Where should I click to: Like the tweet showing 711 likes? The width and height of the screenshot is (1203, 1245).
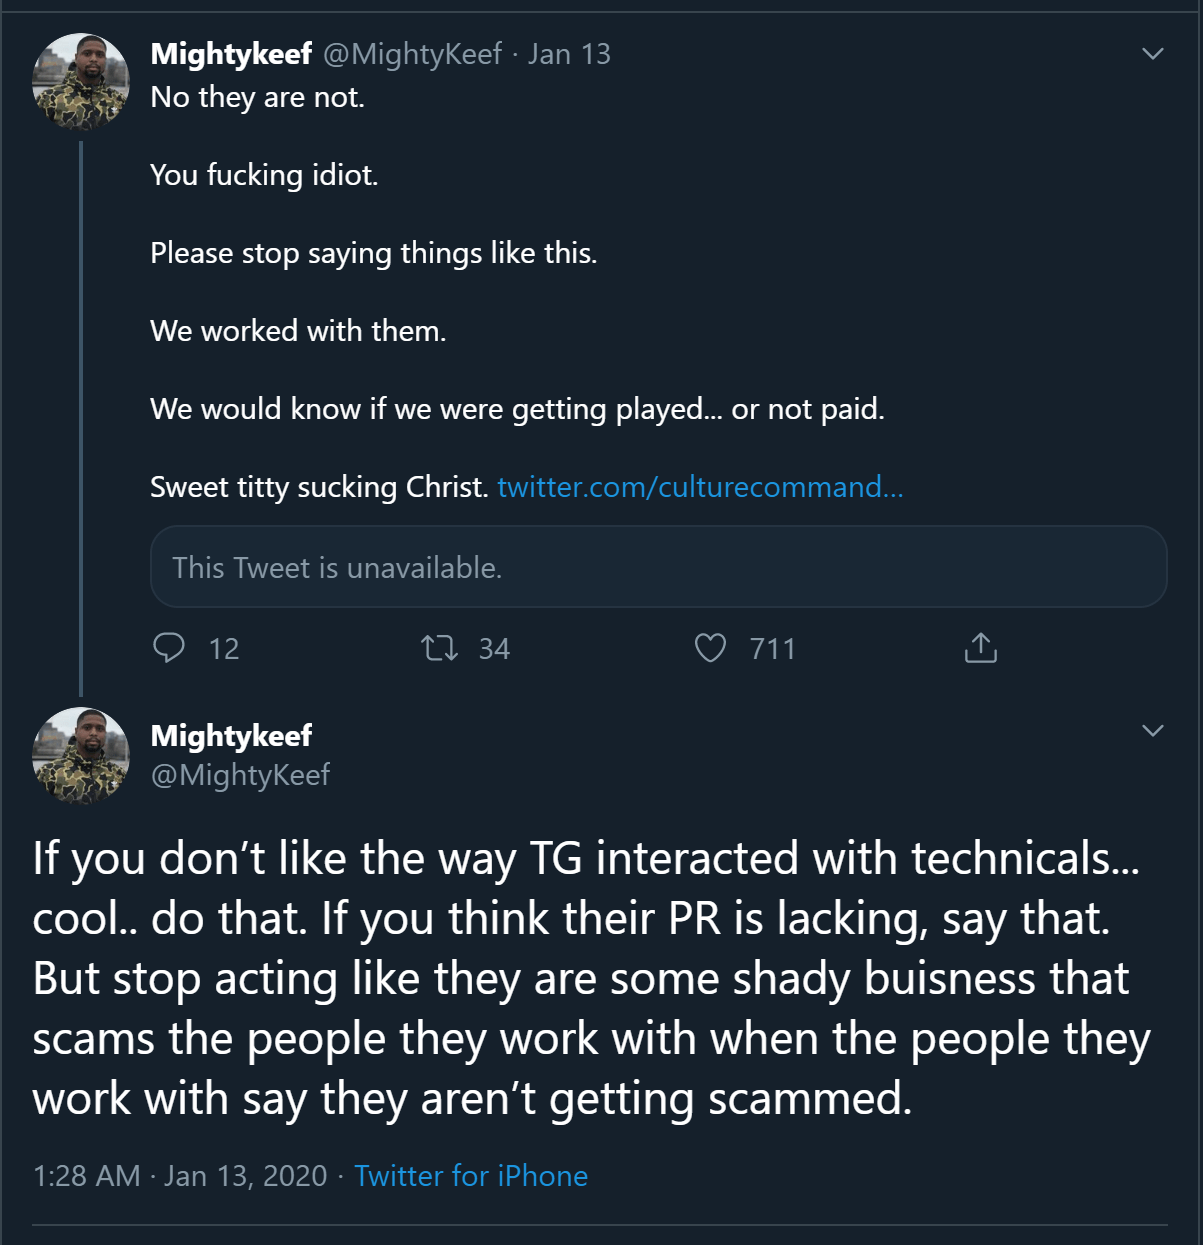(x=710, y=648)
